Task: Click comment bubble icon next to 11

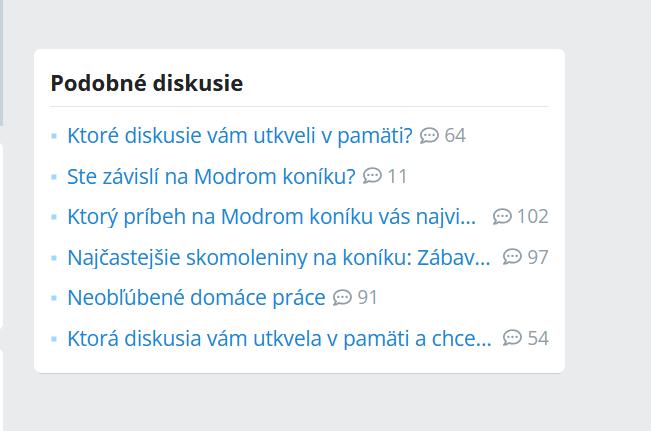Action: point(372,176)
